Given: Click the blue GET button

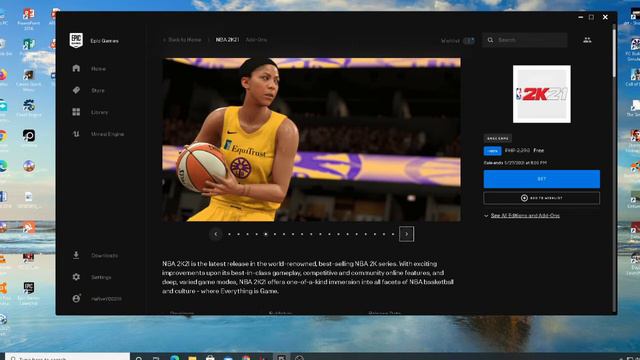Looking at the screenshot, I should click(x=542, y=179).
